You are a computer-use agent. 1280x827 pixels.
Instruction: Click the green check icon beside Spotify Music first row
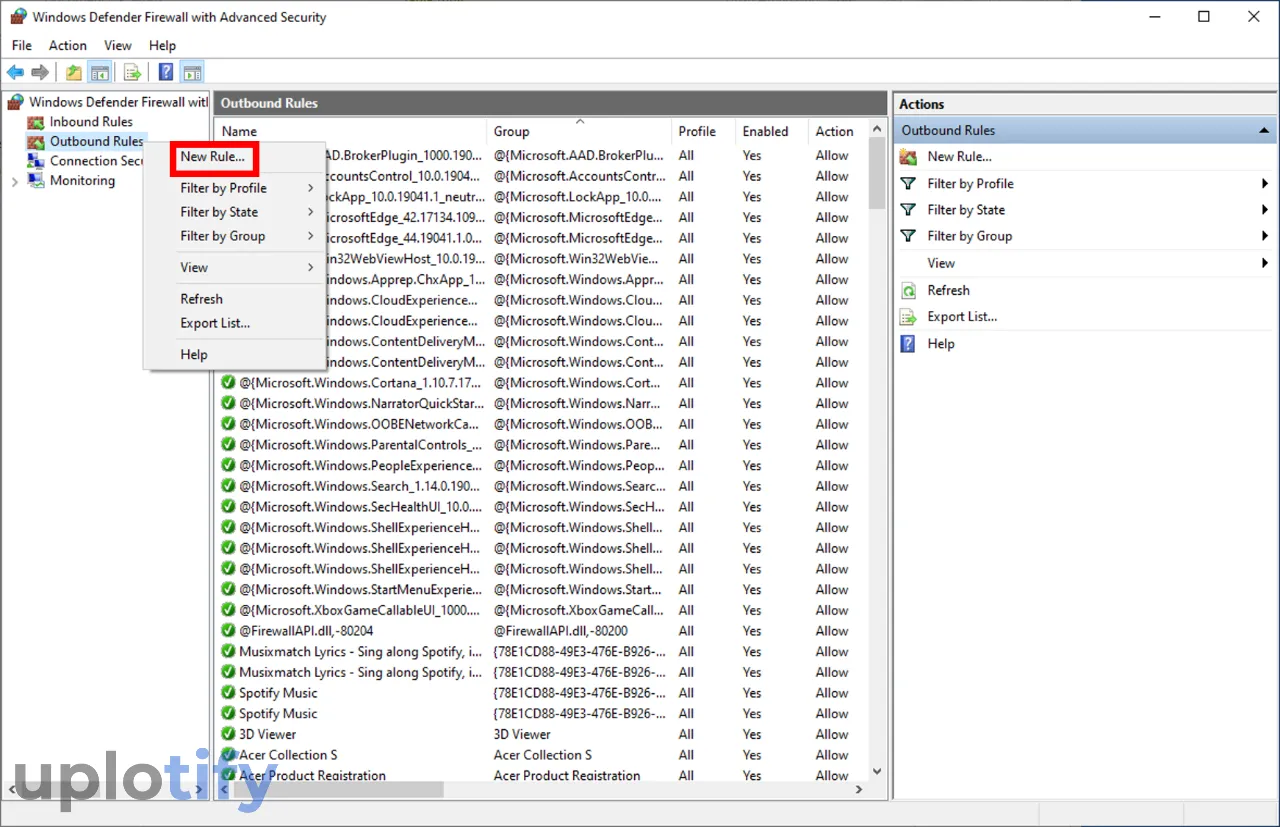[228, 693]
